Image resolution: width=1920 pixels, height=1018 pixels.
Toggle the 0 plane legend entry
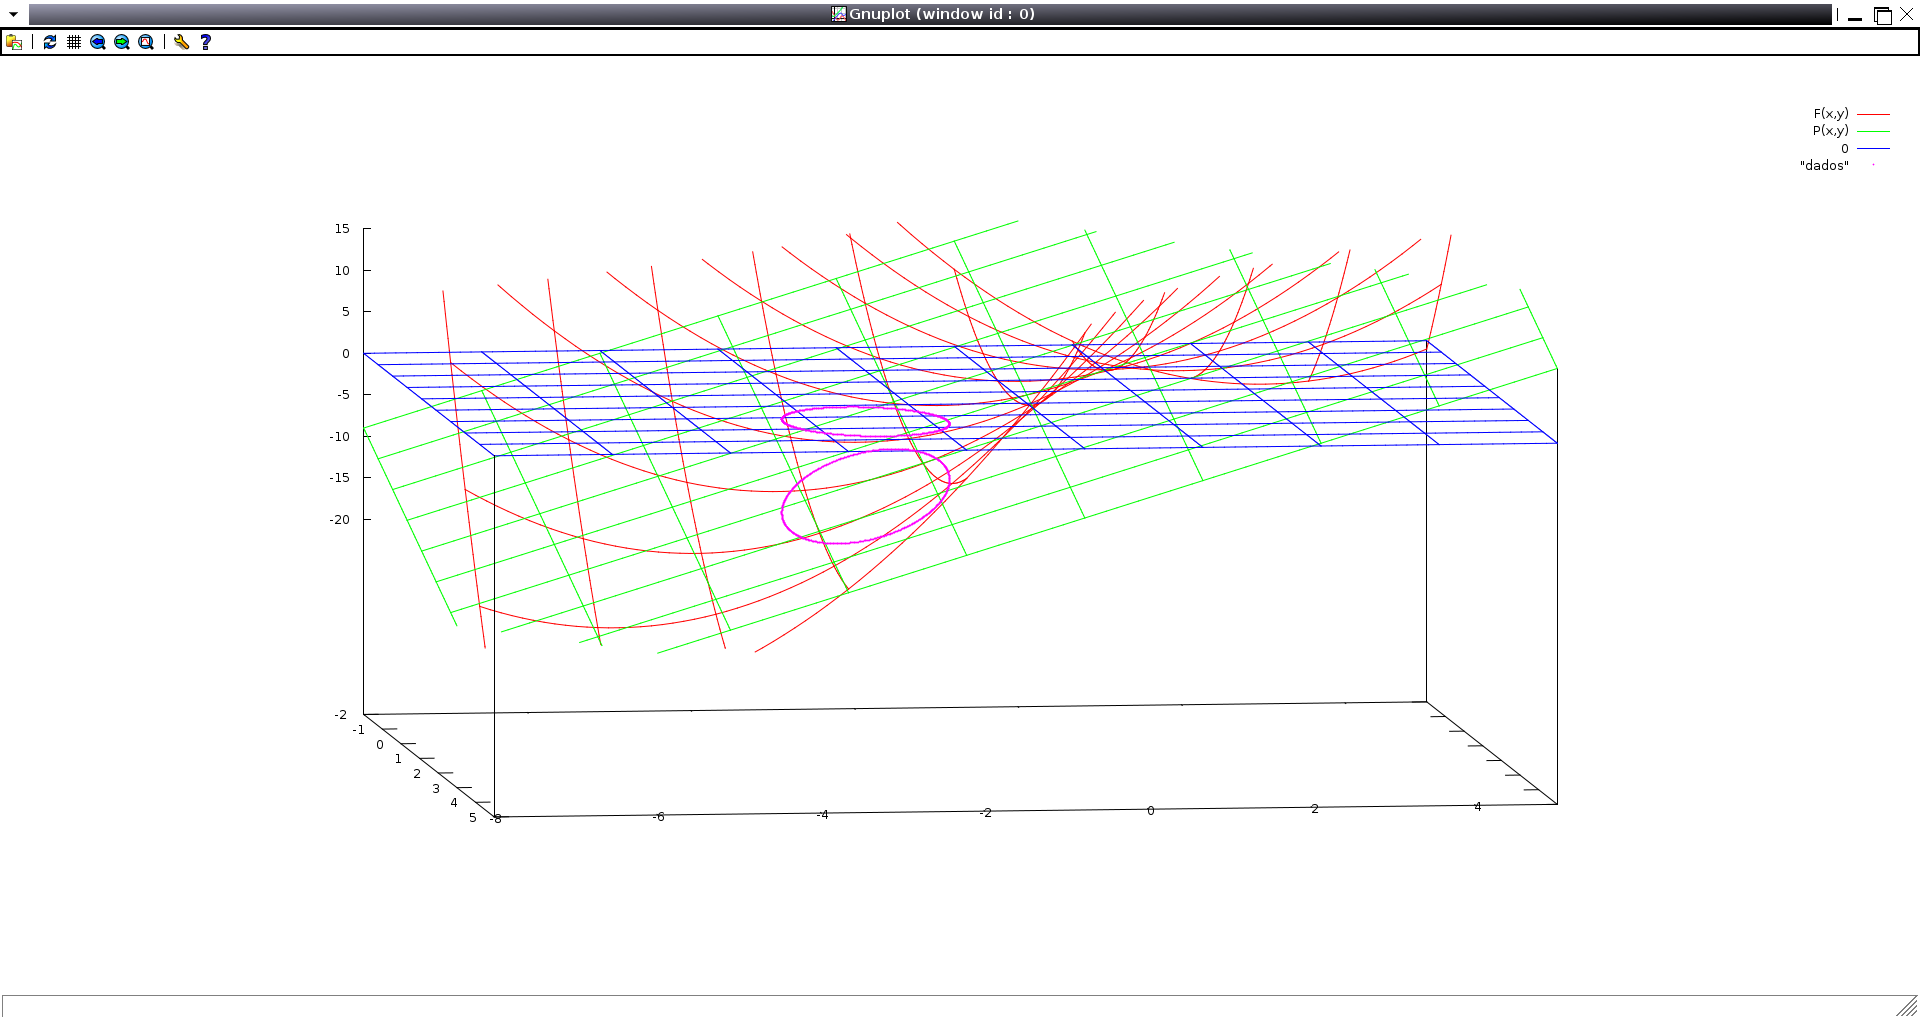click(1865, 148)
